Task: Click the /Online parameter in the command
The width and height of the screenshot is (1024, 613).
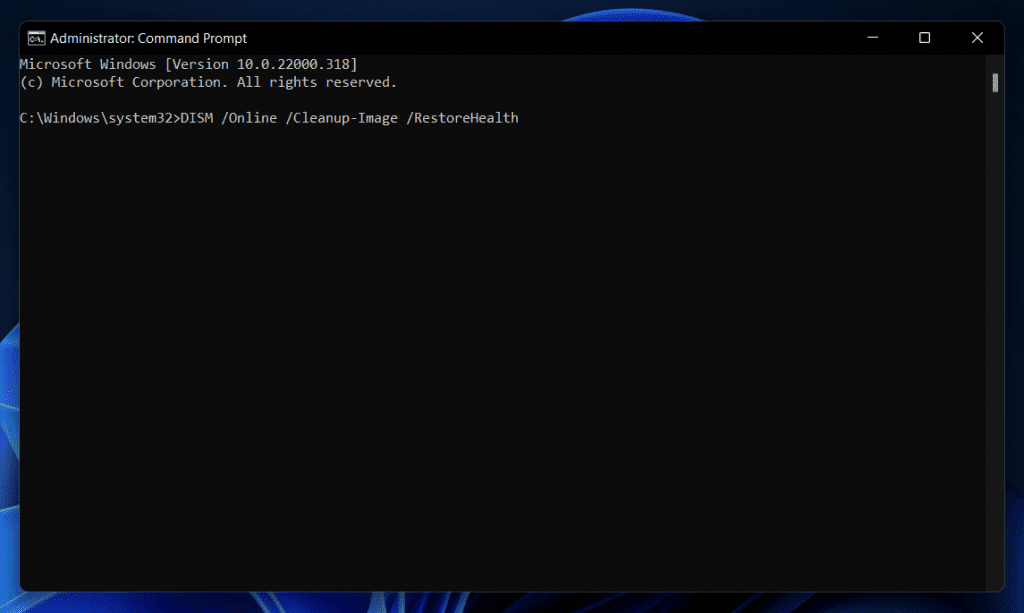Action: coord(251,117)
